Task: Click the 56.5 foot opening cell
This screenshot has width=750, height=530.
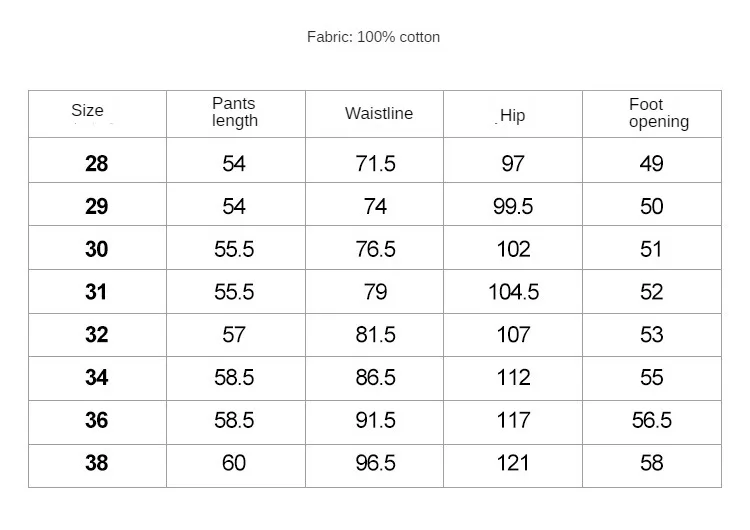Action: 651,421
